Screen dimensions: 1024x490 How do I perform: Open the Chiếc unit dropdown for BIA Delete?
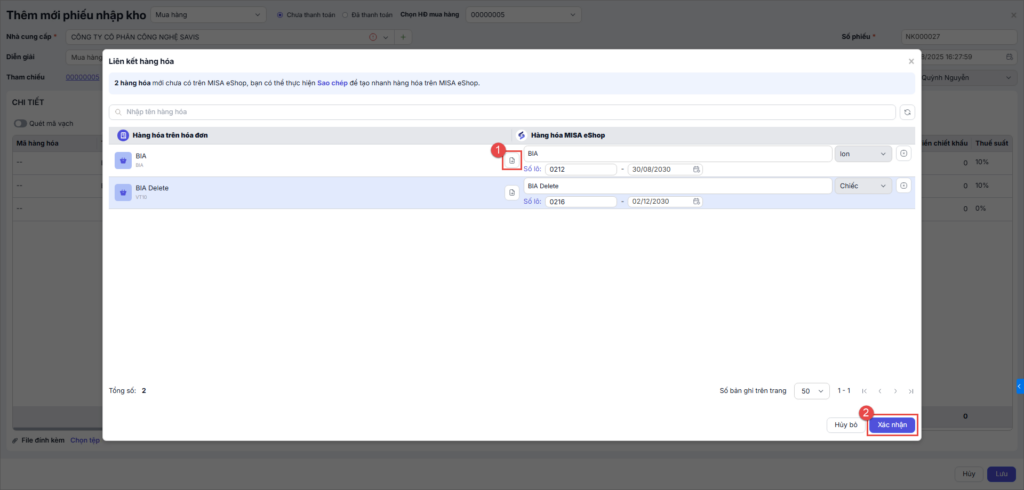(863, 186)
